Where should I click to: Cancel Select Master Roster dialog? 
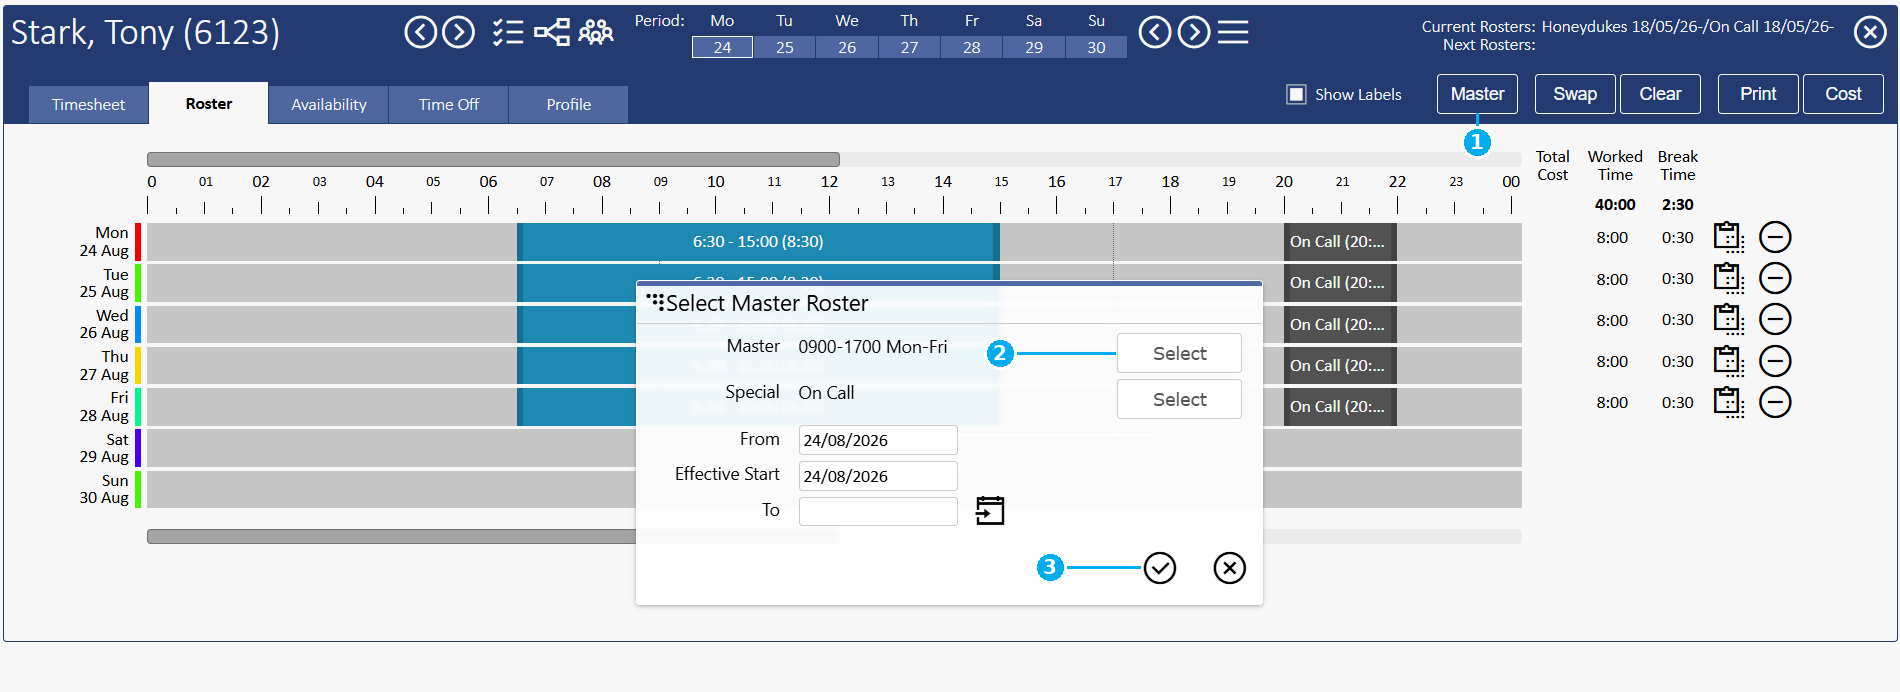(x=1230, y=568)
